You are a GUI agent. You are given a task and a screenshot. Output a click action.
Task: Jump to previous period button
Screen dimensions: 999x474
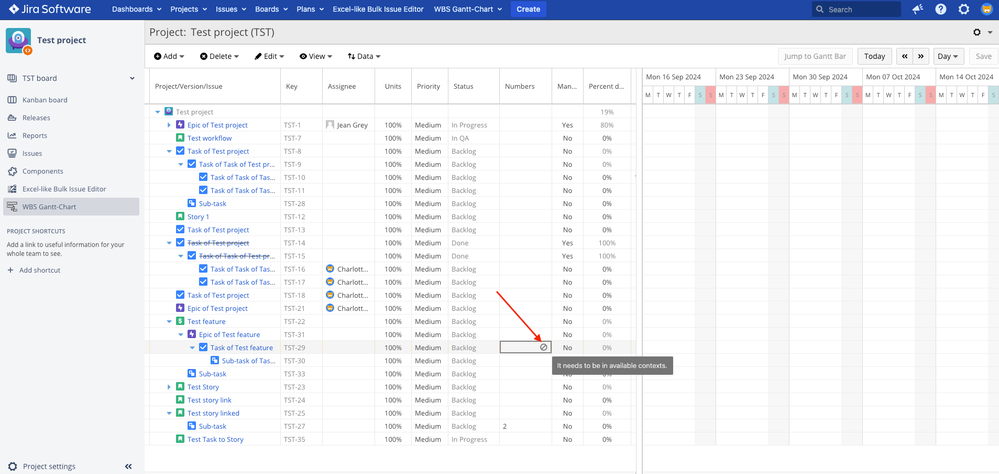pyautogui.click(x=905, y=56)
